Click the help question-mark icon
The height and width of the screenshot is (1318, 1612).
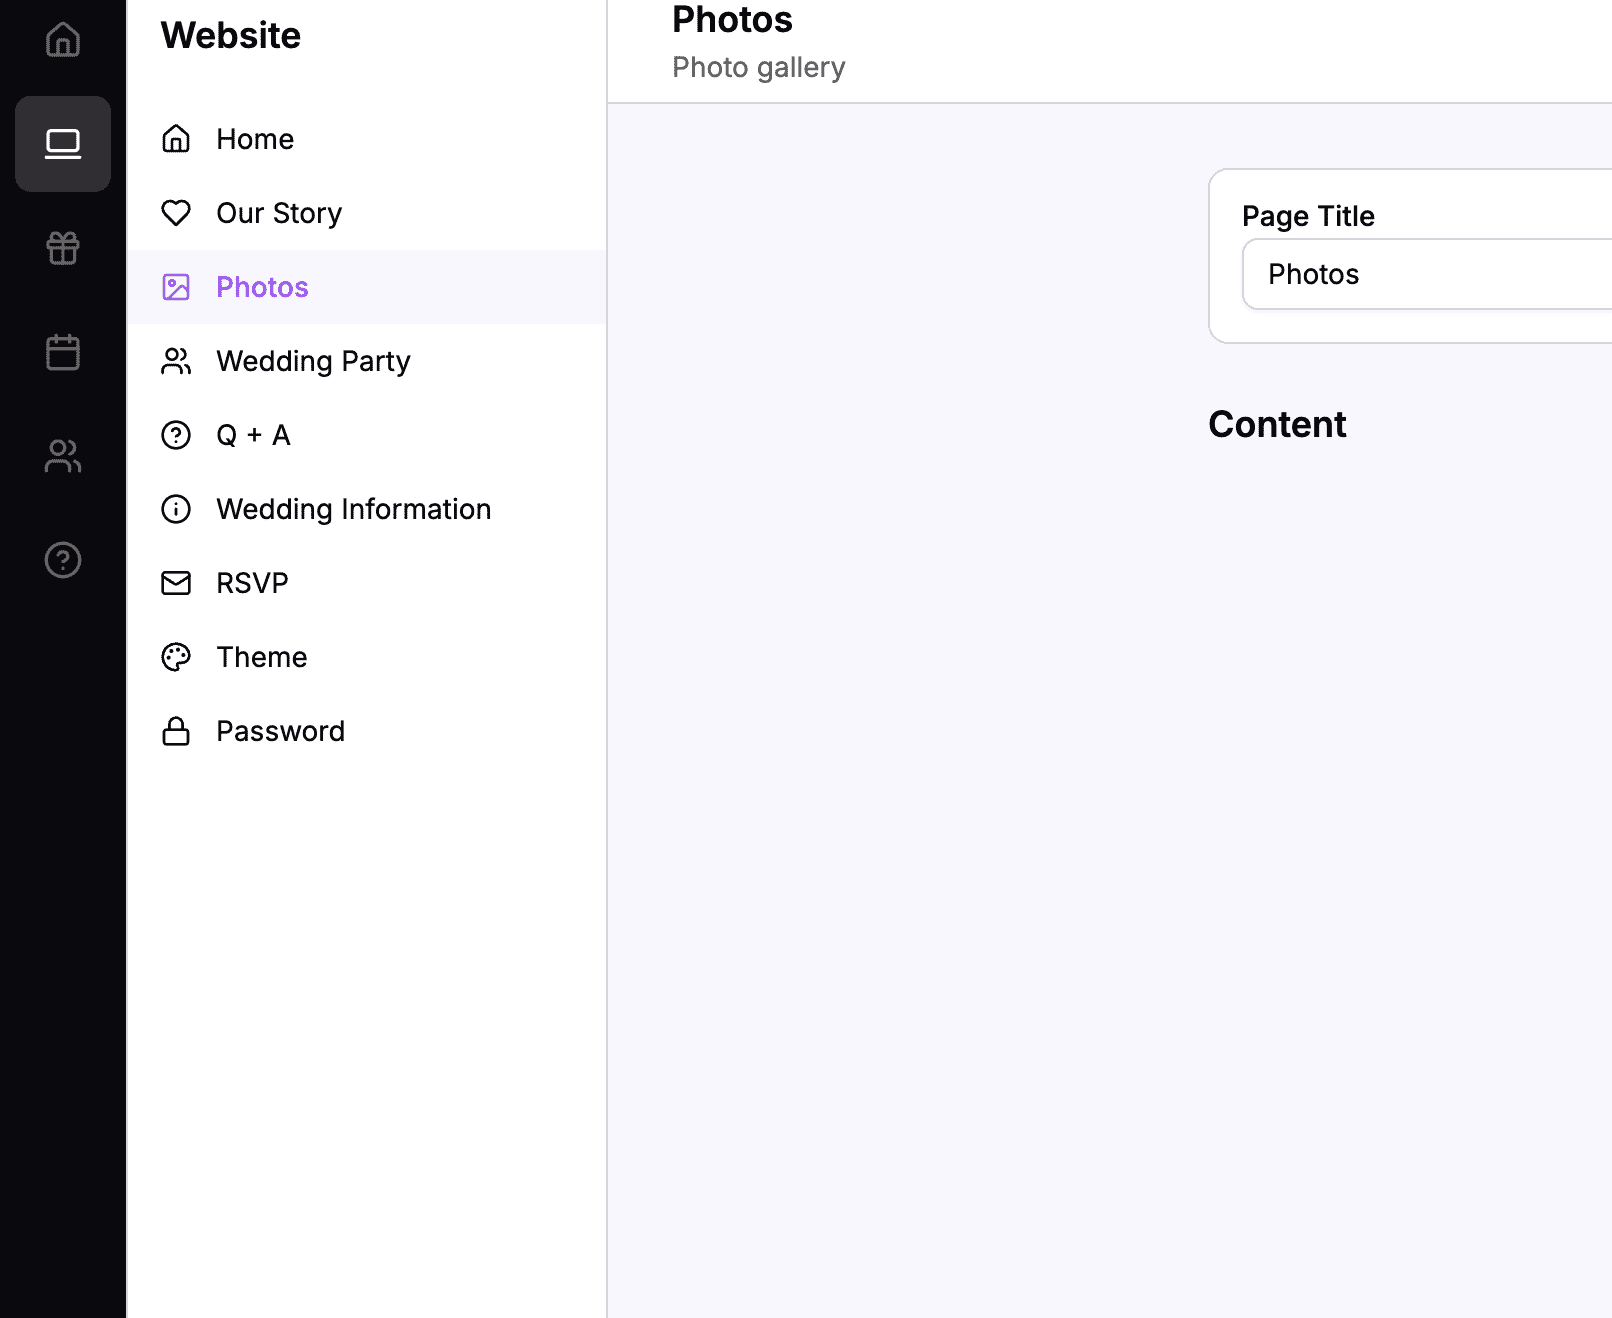(x=62, y=560)
